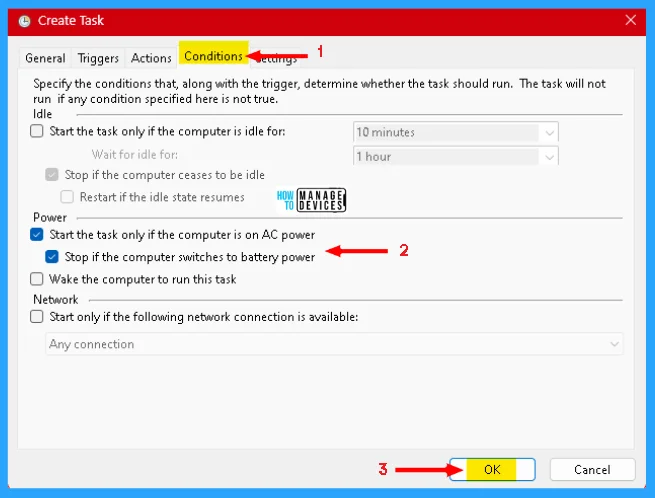Screen dimensions: 655x498
Task: Click the Create Task clock icon
Action: [25, 21]
